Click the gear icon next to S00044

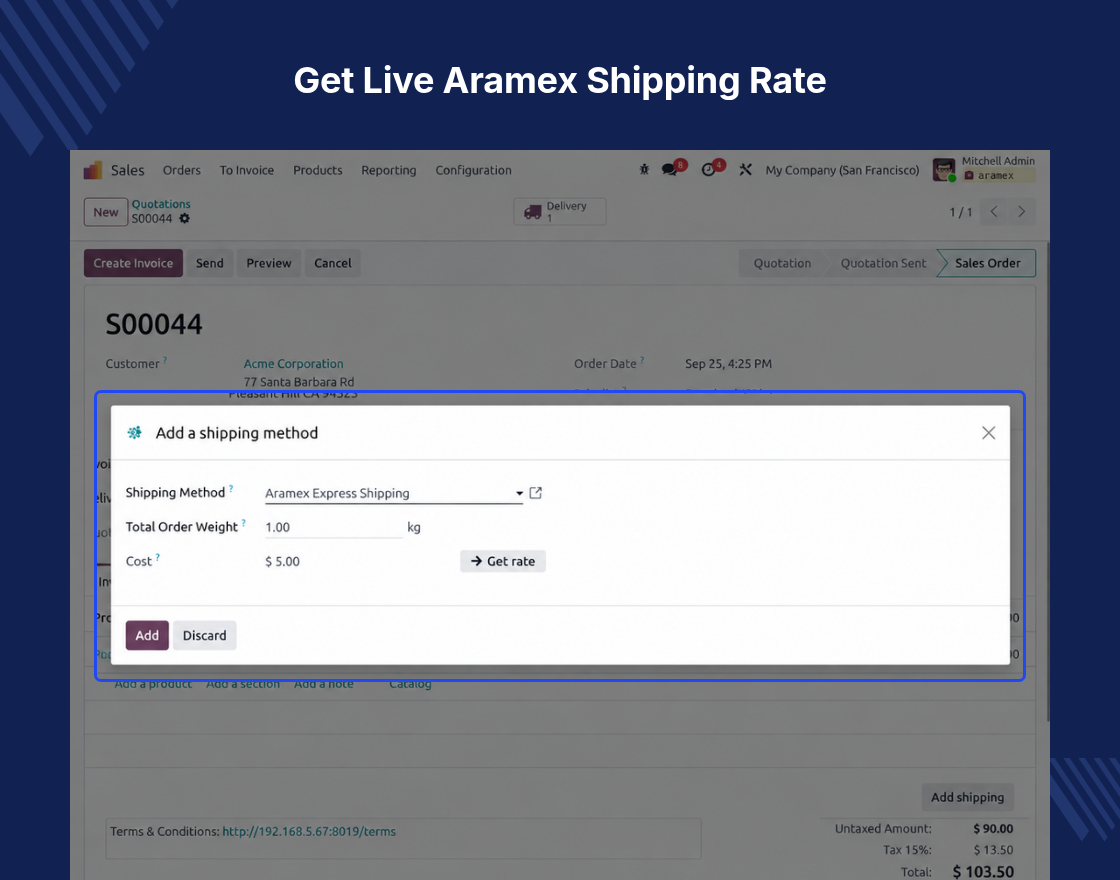tap(184, 219)
